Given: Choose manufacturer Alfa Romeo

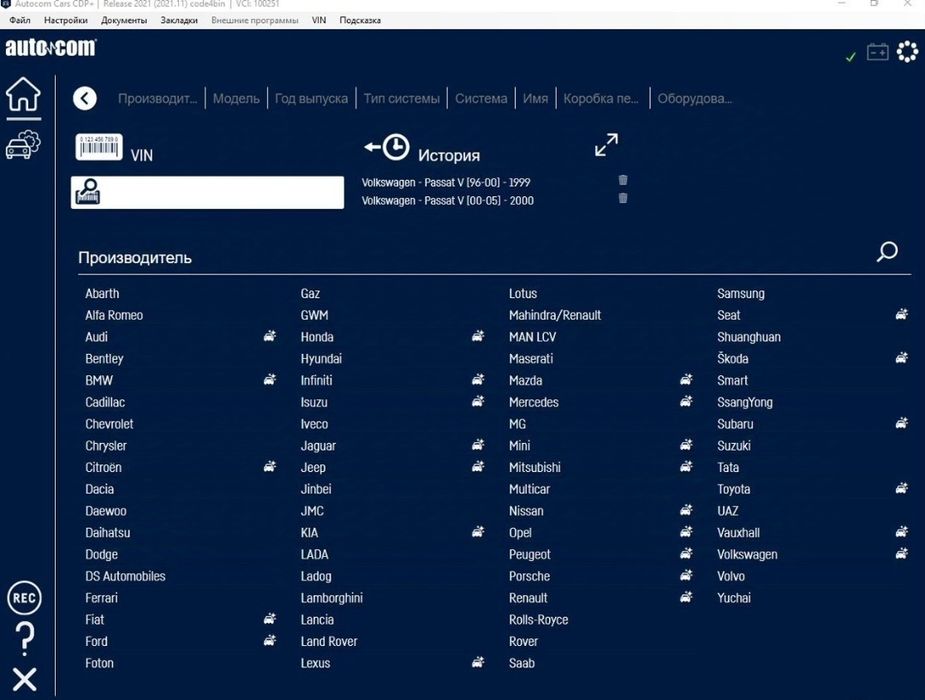Looking at the screenshot, I should click(114, 315).
